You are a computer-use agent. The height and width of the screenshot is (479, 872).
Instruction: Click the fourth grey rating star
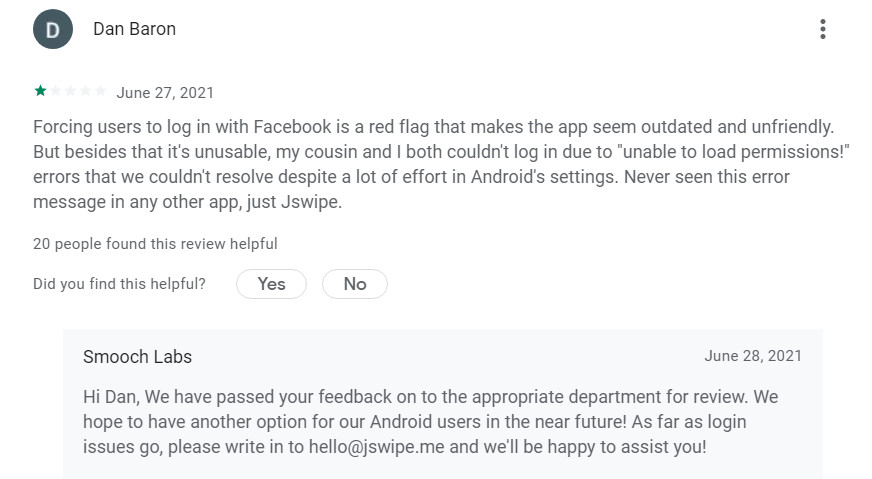[85, 91]
